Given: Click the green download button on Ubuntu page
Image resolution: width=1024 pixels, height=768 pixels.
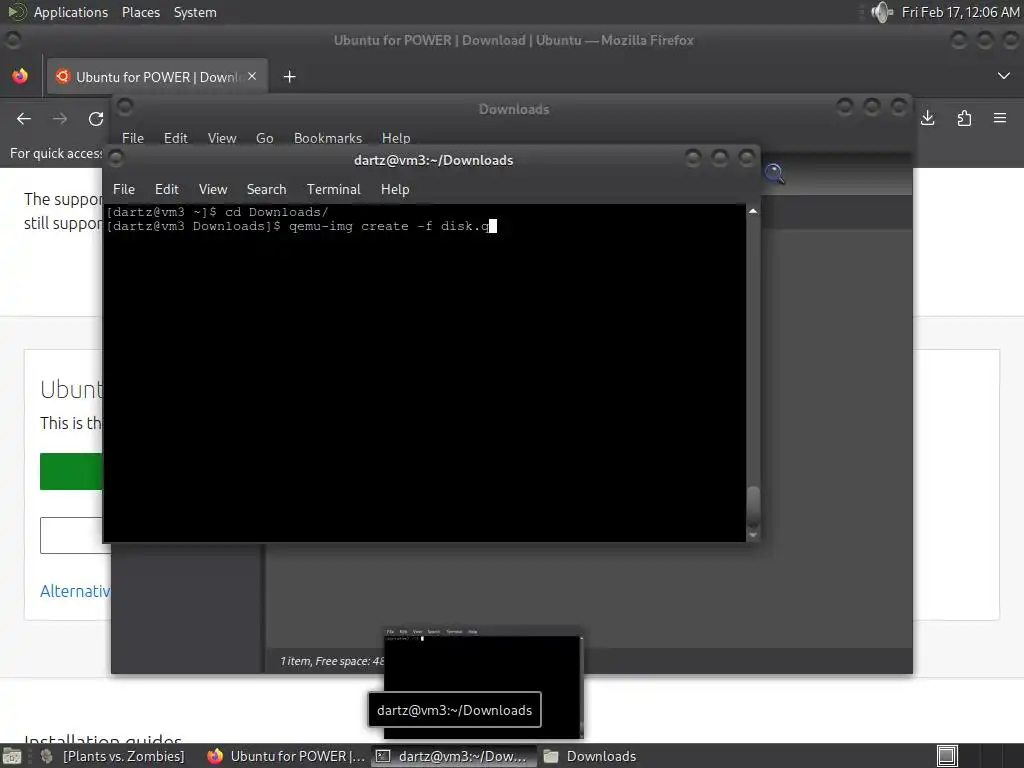Looking at the screenshot, I should (x=71, y=472).
